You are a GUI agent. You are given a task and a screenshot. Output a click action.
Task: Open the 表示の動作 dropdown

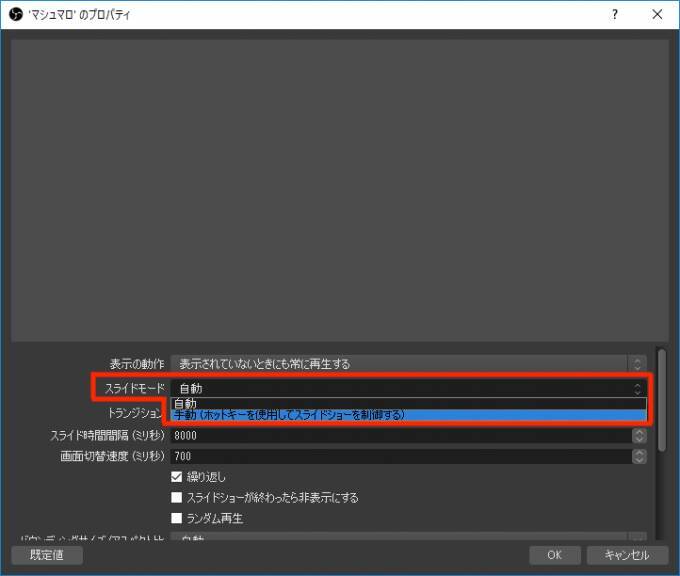409,363
